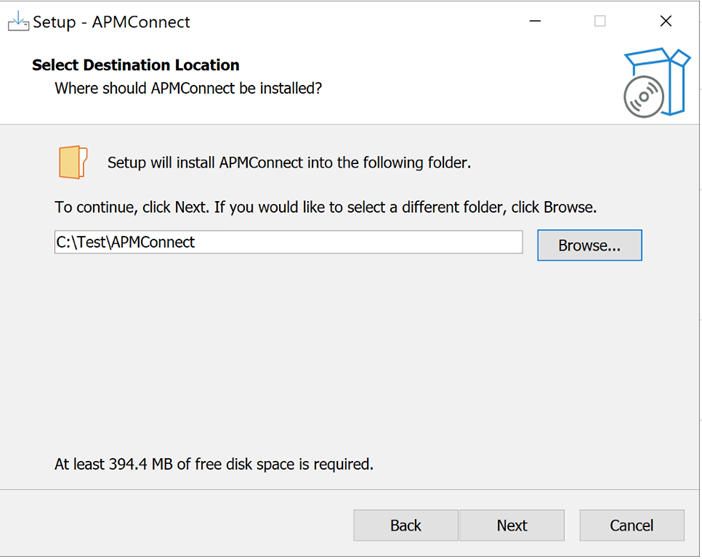
Task: Close the APMConnect Setup window
Action: coord(666,21)
